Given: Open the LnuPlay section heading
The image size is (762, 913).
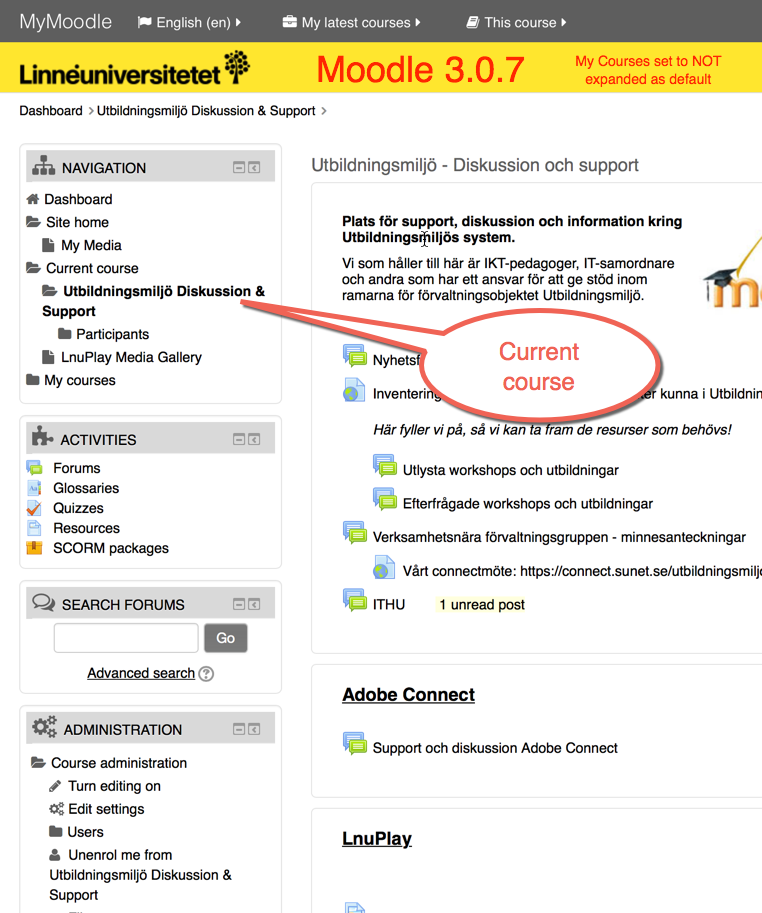Looking at the screenshot, I should [377, 838].
